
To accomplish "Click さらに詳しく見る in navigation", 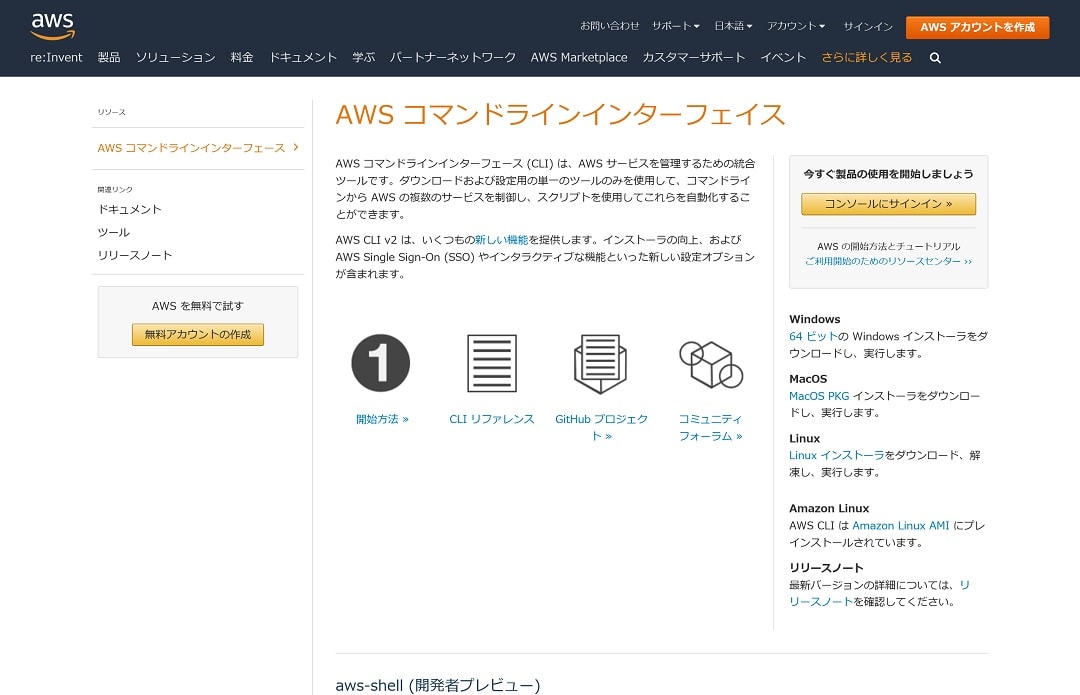I will pyautogui.click(x=866, y=58).
